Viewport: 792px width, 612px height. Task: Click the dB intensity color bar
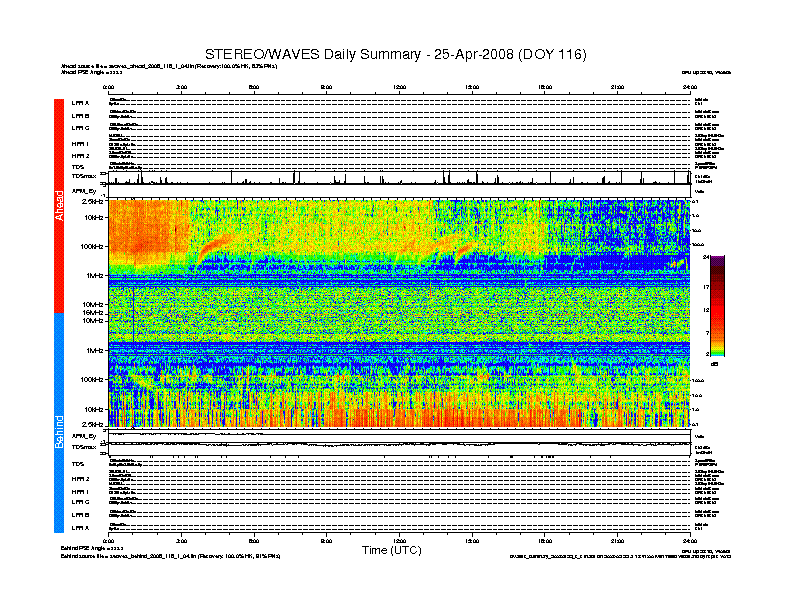click(x=717, y=305)
